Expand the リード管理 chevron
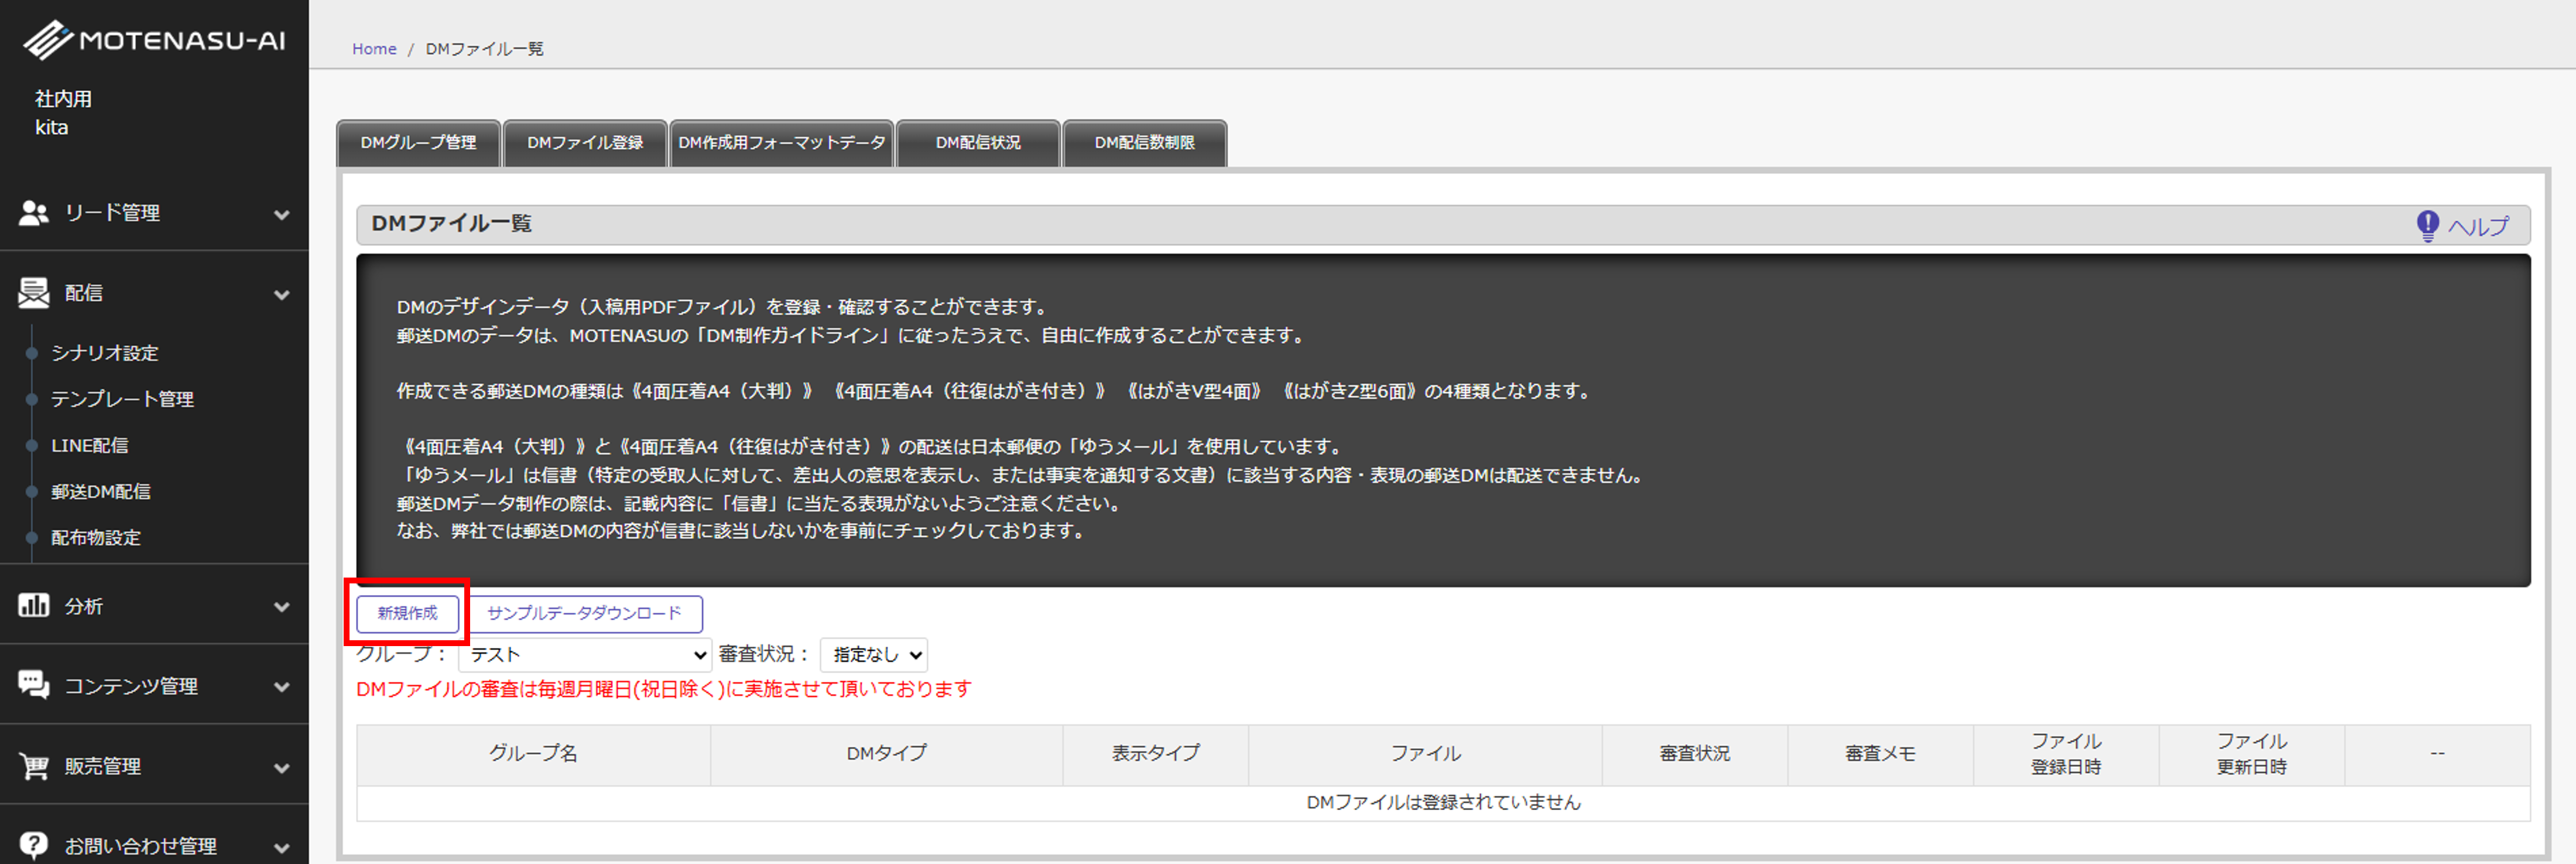The height and width of the screenshot is (864, 2576). (x=282, y=214)
